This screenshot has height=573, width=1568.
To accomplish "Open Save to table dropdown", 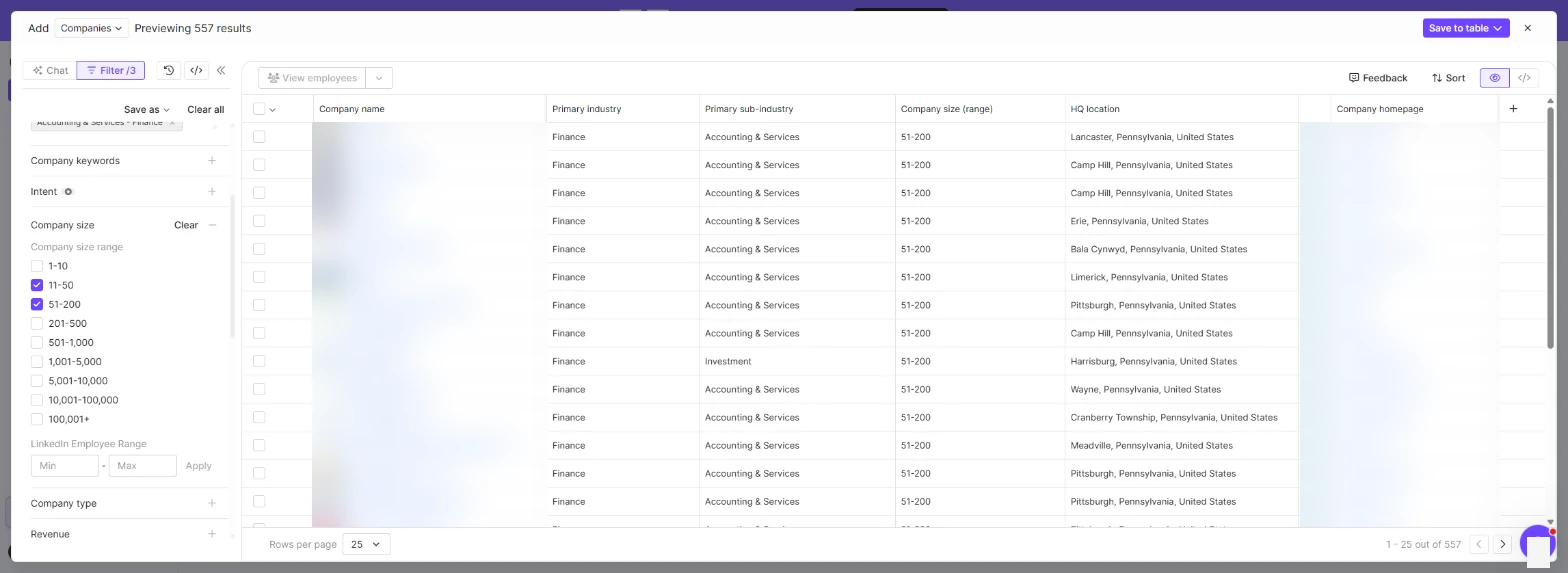I will point(1465,28).
